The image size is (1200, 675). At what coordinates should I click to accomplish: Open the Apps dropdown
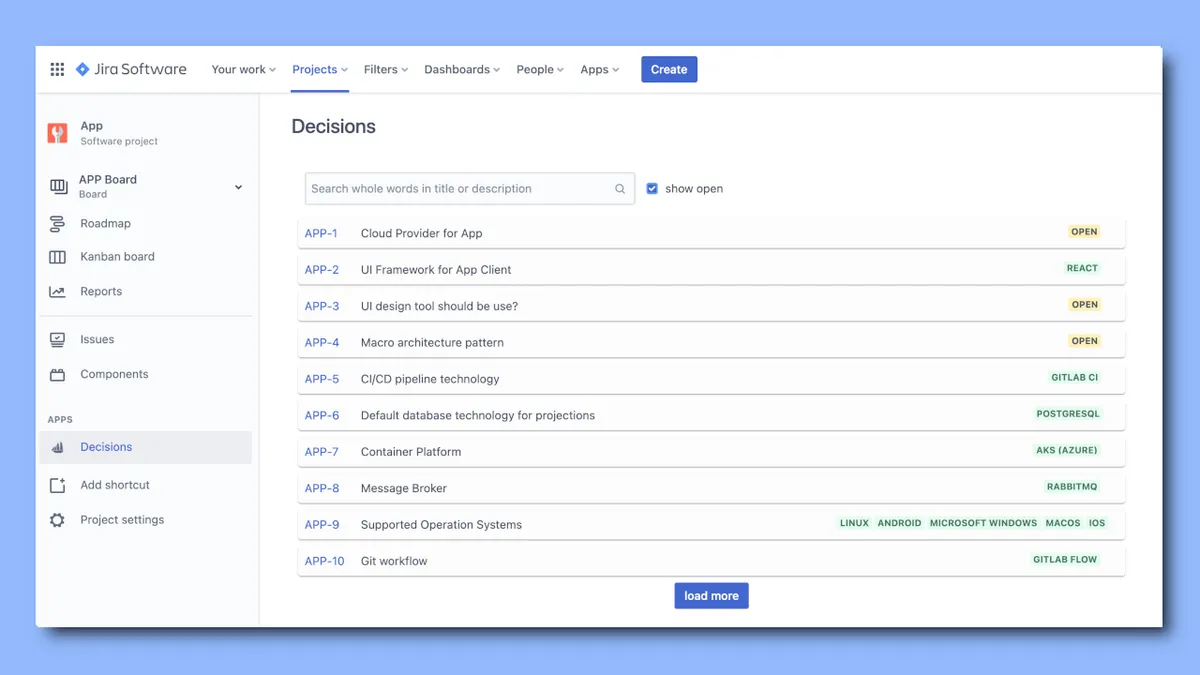tap(600, 70)
